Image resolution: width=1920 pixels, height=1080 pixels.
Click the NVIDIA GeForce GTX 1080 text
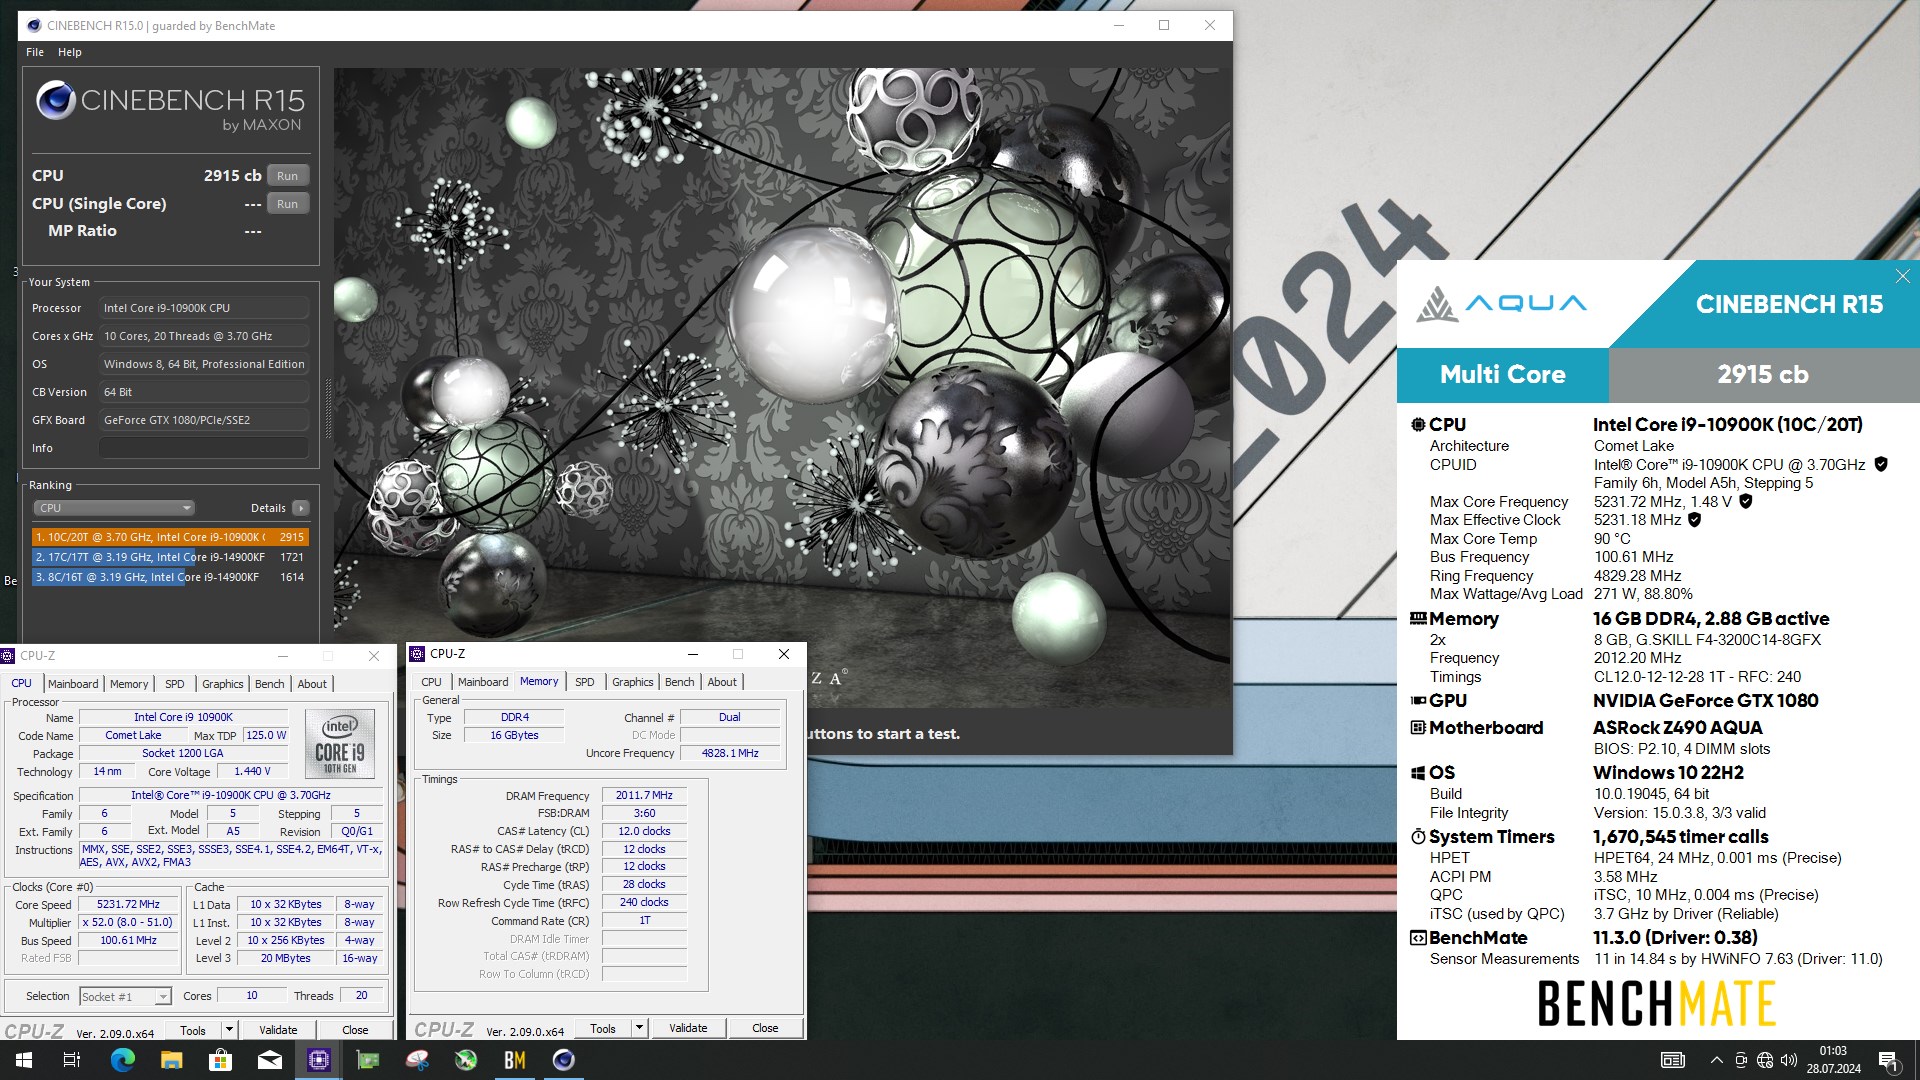[x=1705, y=700]
